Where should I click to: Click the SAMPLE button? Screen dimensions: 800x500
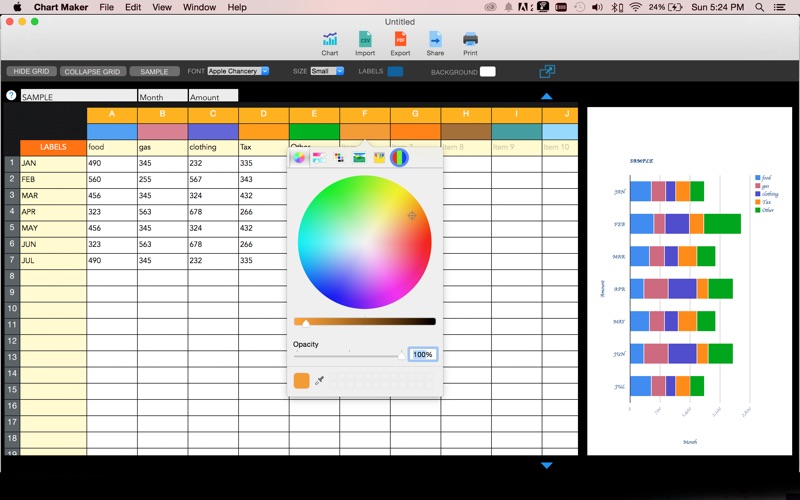(x=154, y=71)
